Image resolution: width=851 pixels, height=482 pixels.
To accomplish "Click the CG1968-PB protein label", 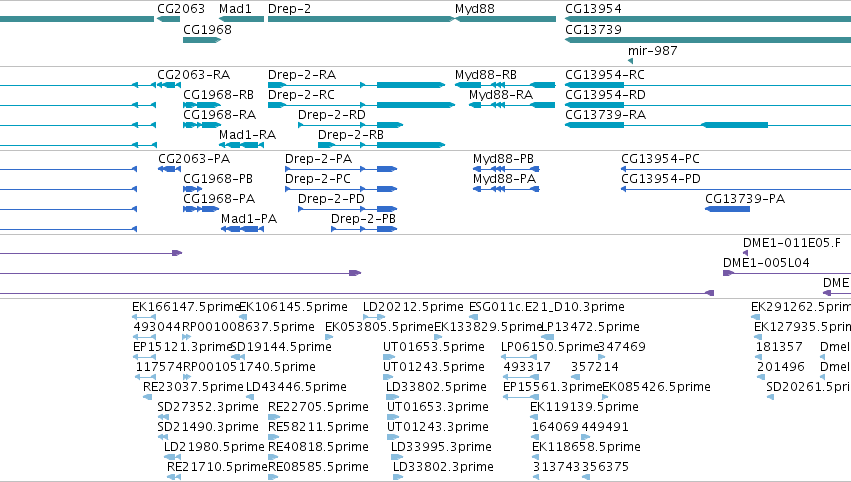I will click(218, 179).
